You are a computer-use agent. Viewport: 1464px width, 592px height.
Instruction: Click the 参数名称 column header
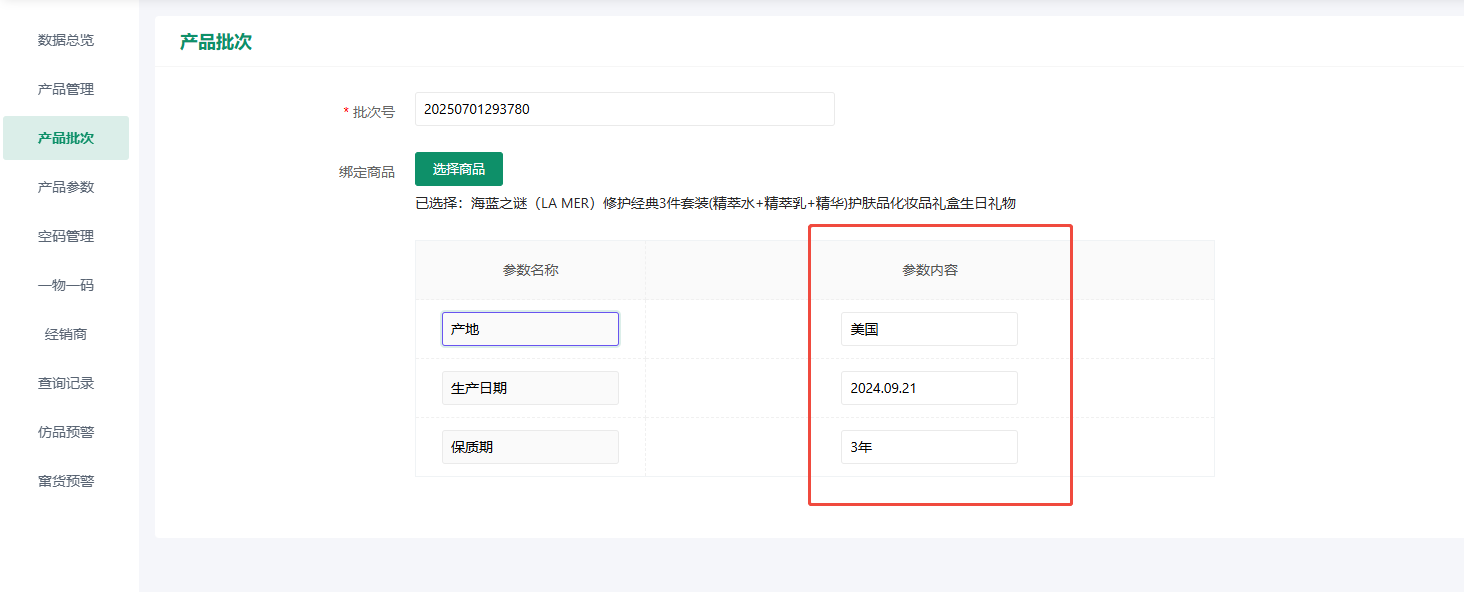(530, 270)
